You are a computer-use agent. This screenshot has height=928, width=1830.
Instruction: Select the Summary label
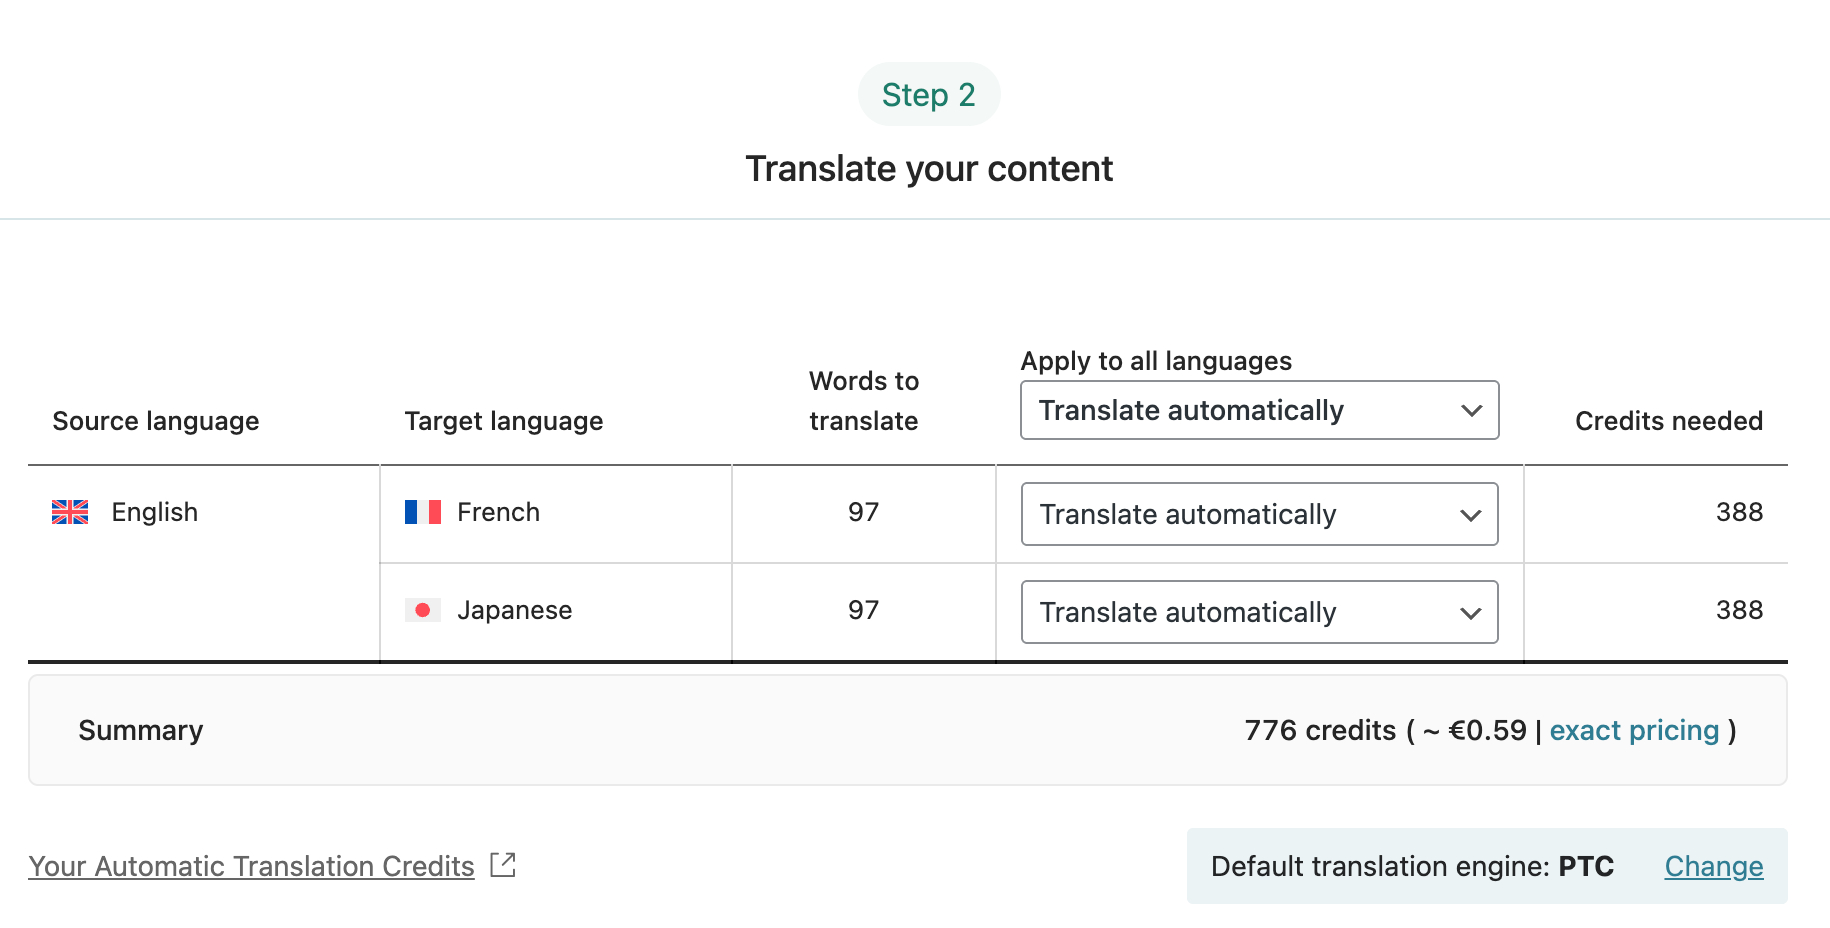pos(141,730)
